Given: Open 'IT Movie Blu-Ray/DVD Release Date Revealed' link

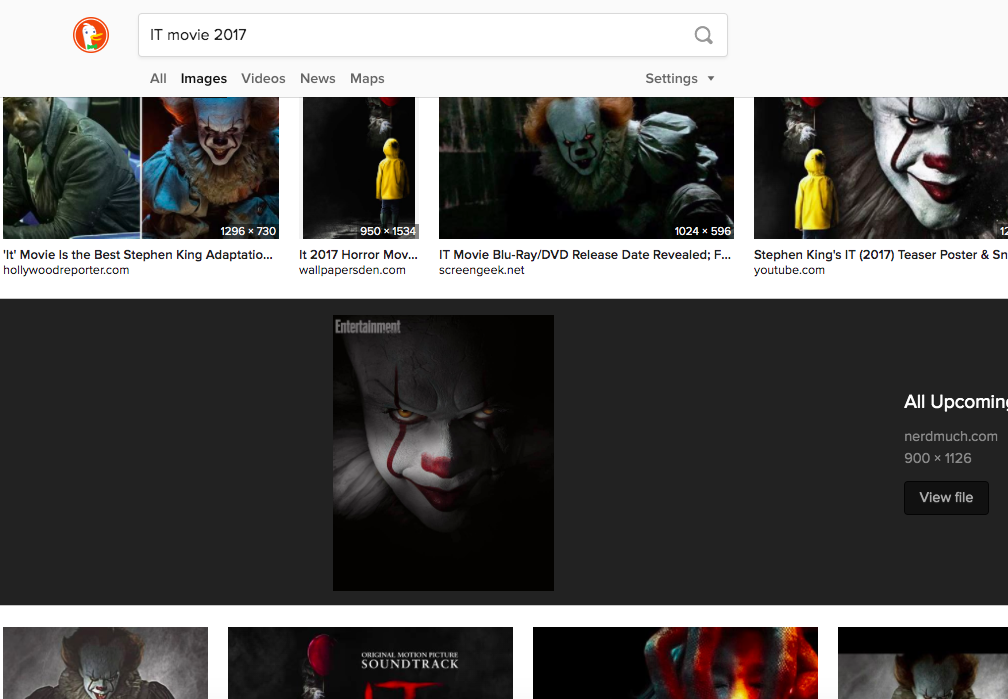Looking at the screenshot, I should pos(585,255).
